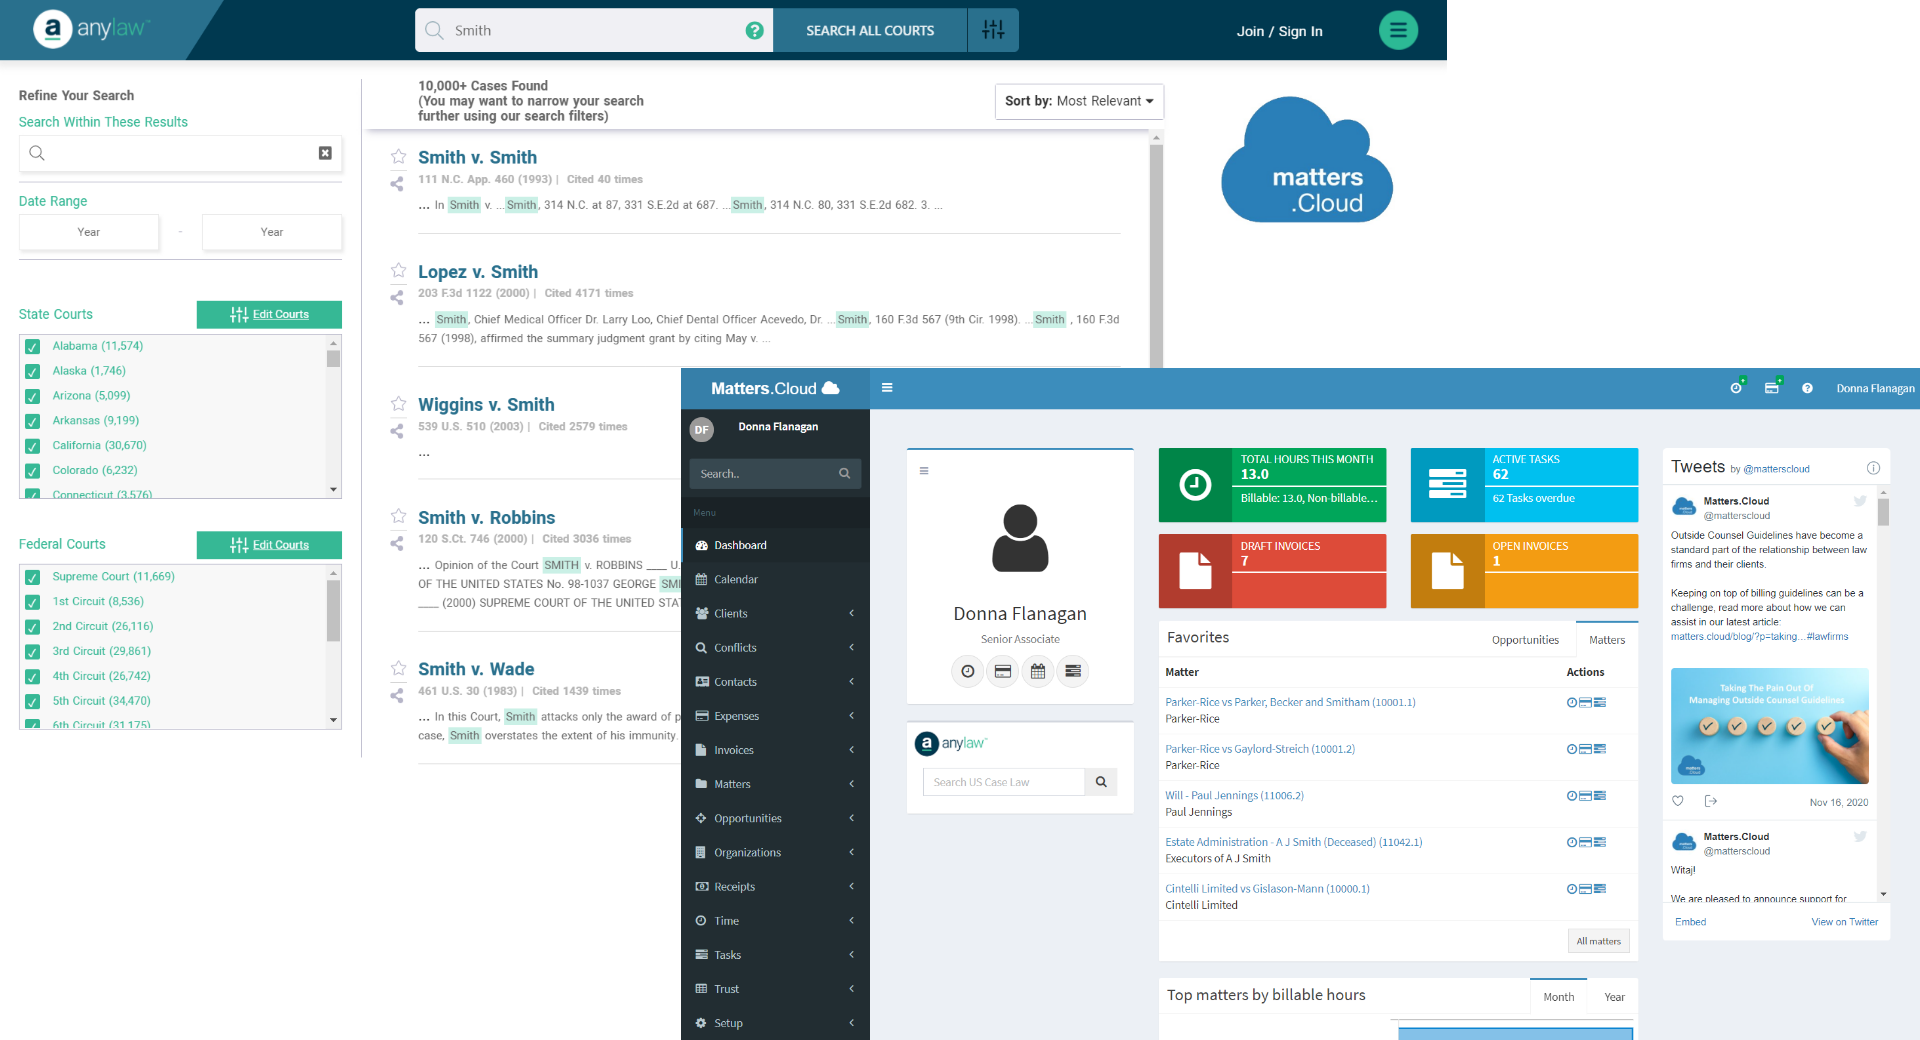This screenshot has height=1040, width=1920.
Task: Toggle Arkansas court checkbox
Action: point(32,421)
